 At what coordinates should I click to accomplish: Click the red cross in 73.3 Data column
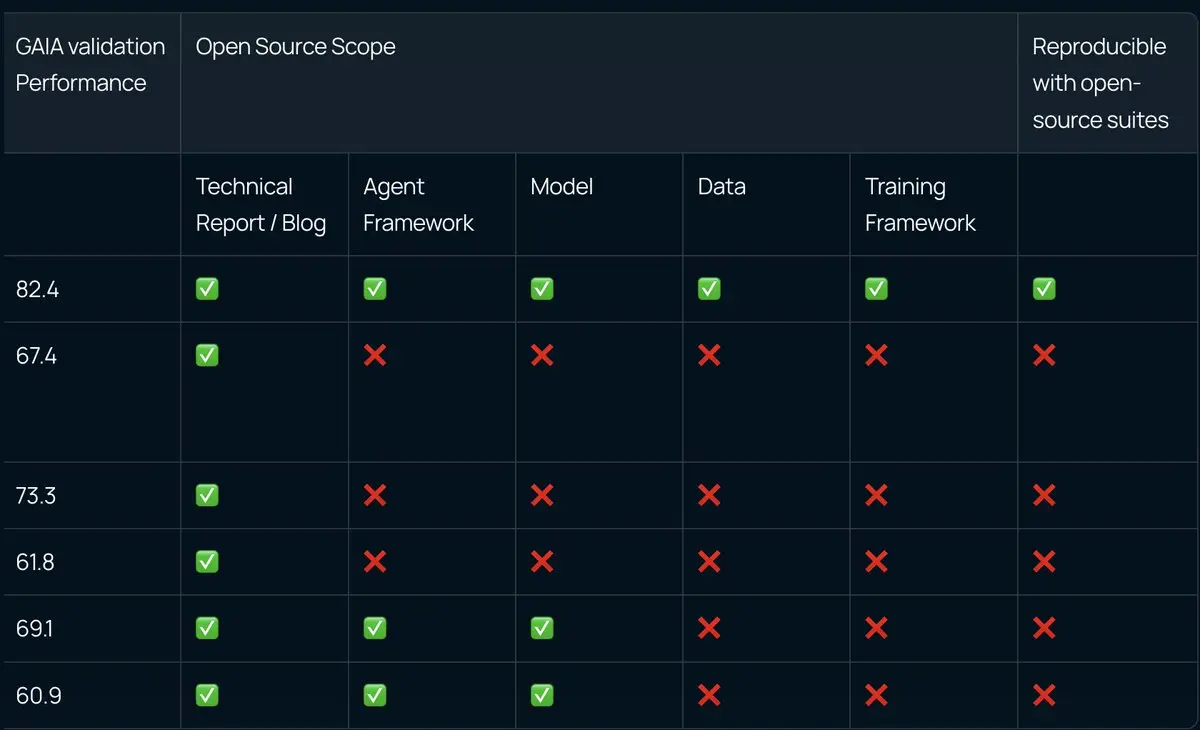(x=709, y=495)
